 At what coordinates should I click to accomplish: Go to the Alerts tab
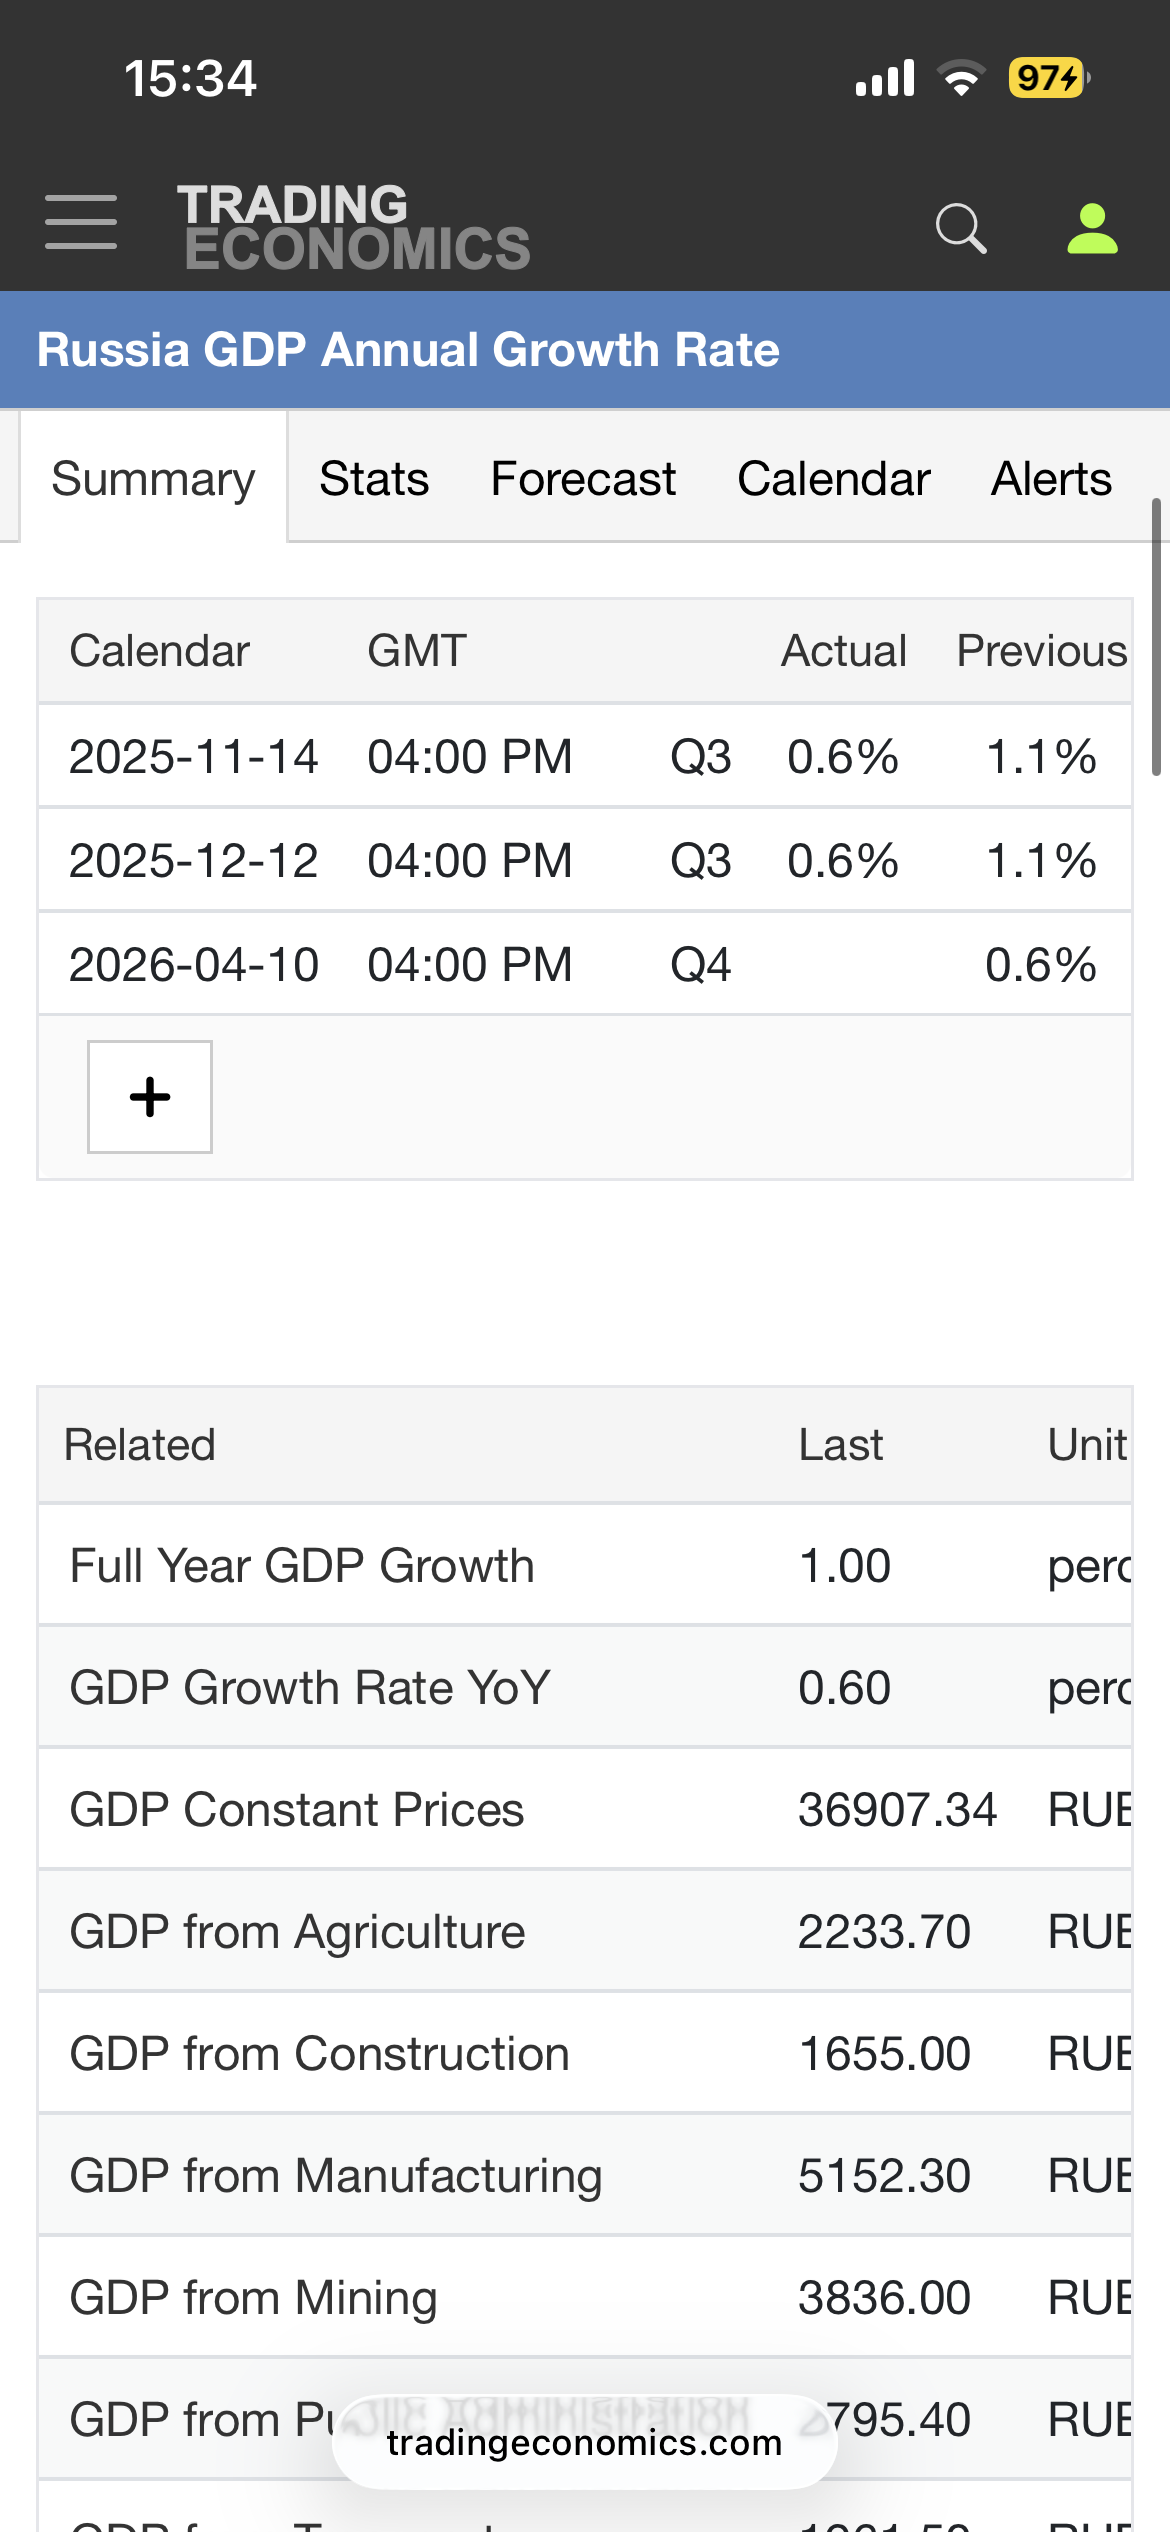point(1051,479)
